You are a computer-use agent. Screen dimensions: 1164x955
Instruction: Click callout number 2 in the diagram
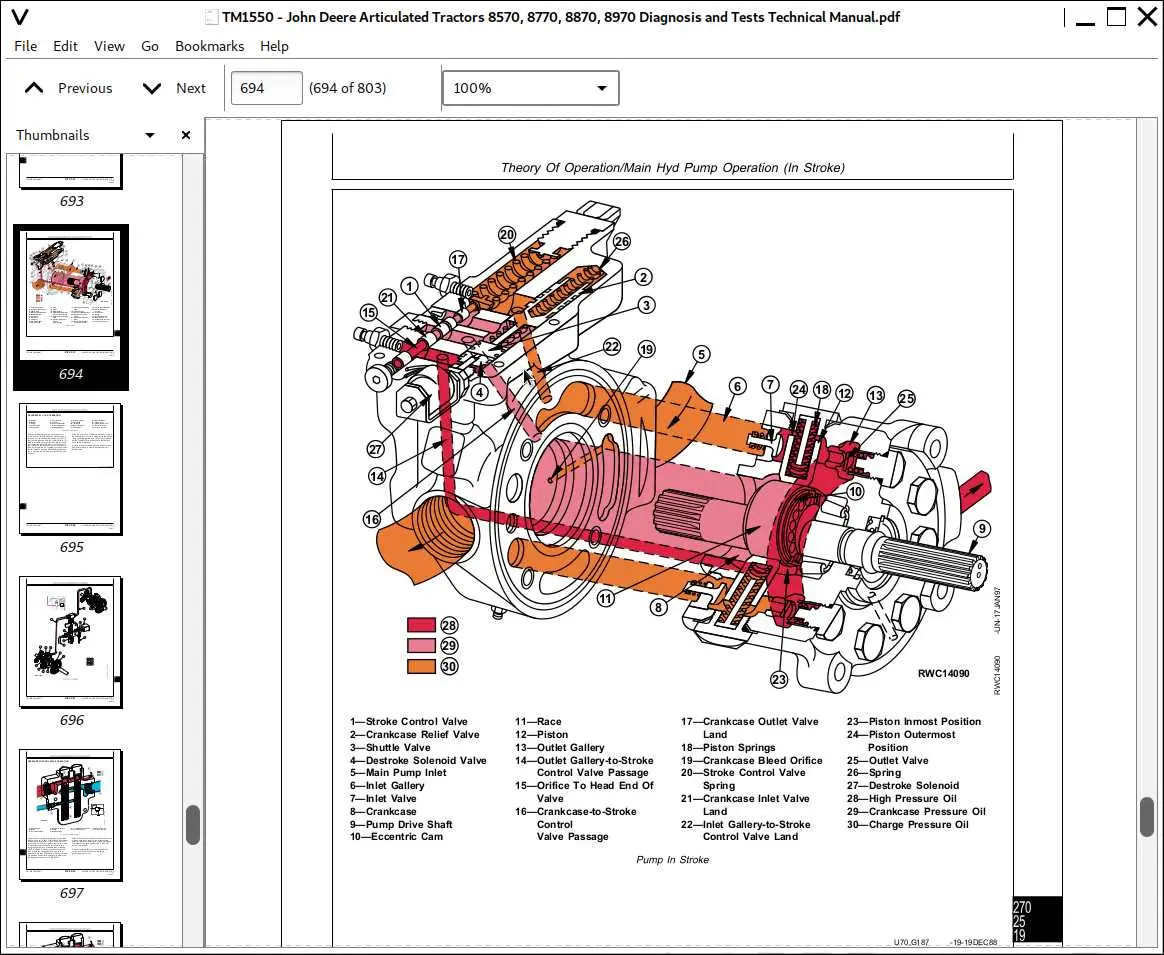643,277
